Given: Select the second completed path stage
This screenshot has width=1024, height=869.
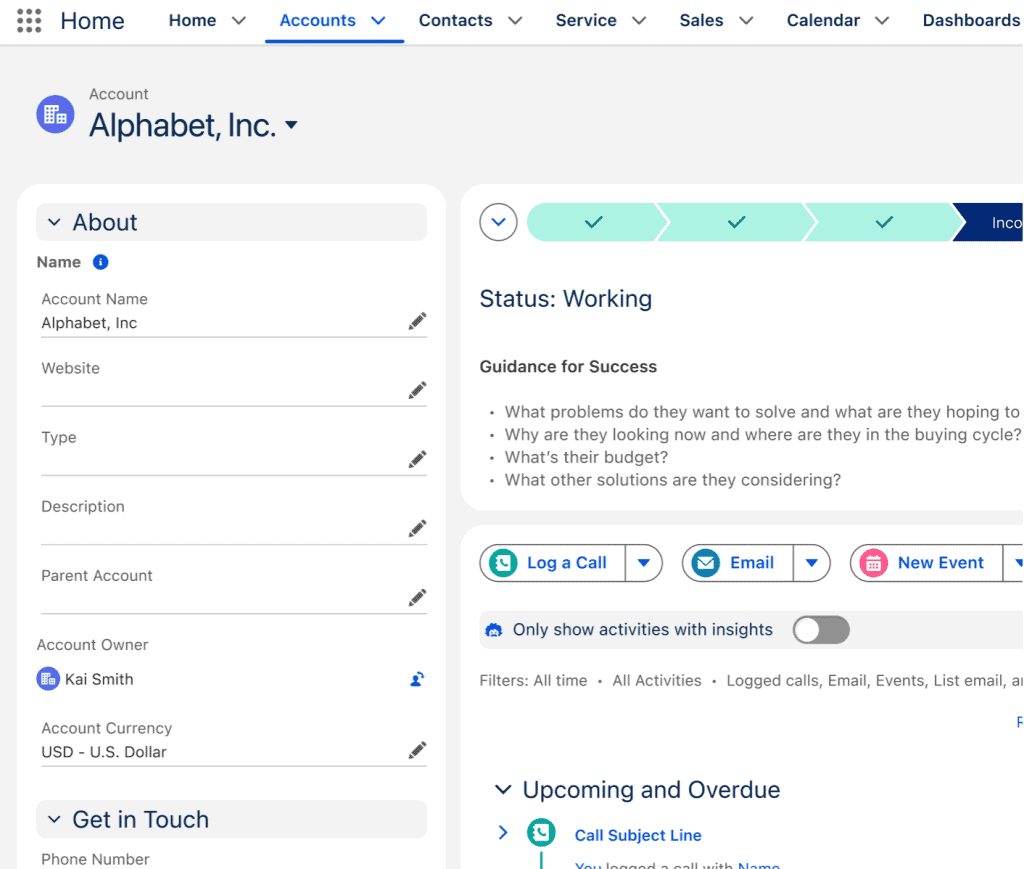Looking at the screenshot, I should pyautogui.click(x=737, y=222).
